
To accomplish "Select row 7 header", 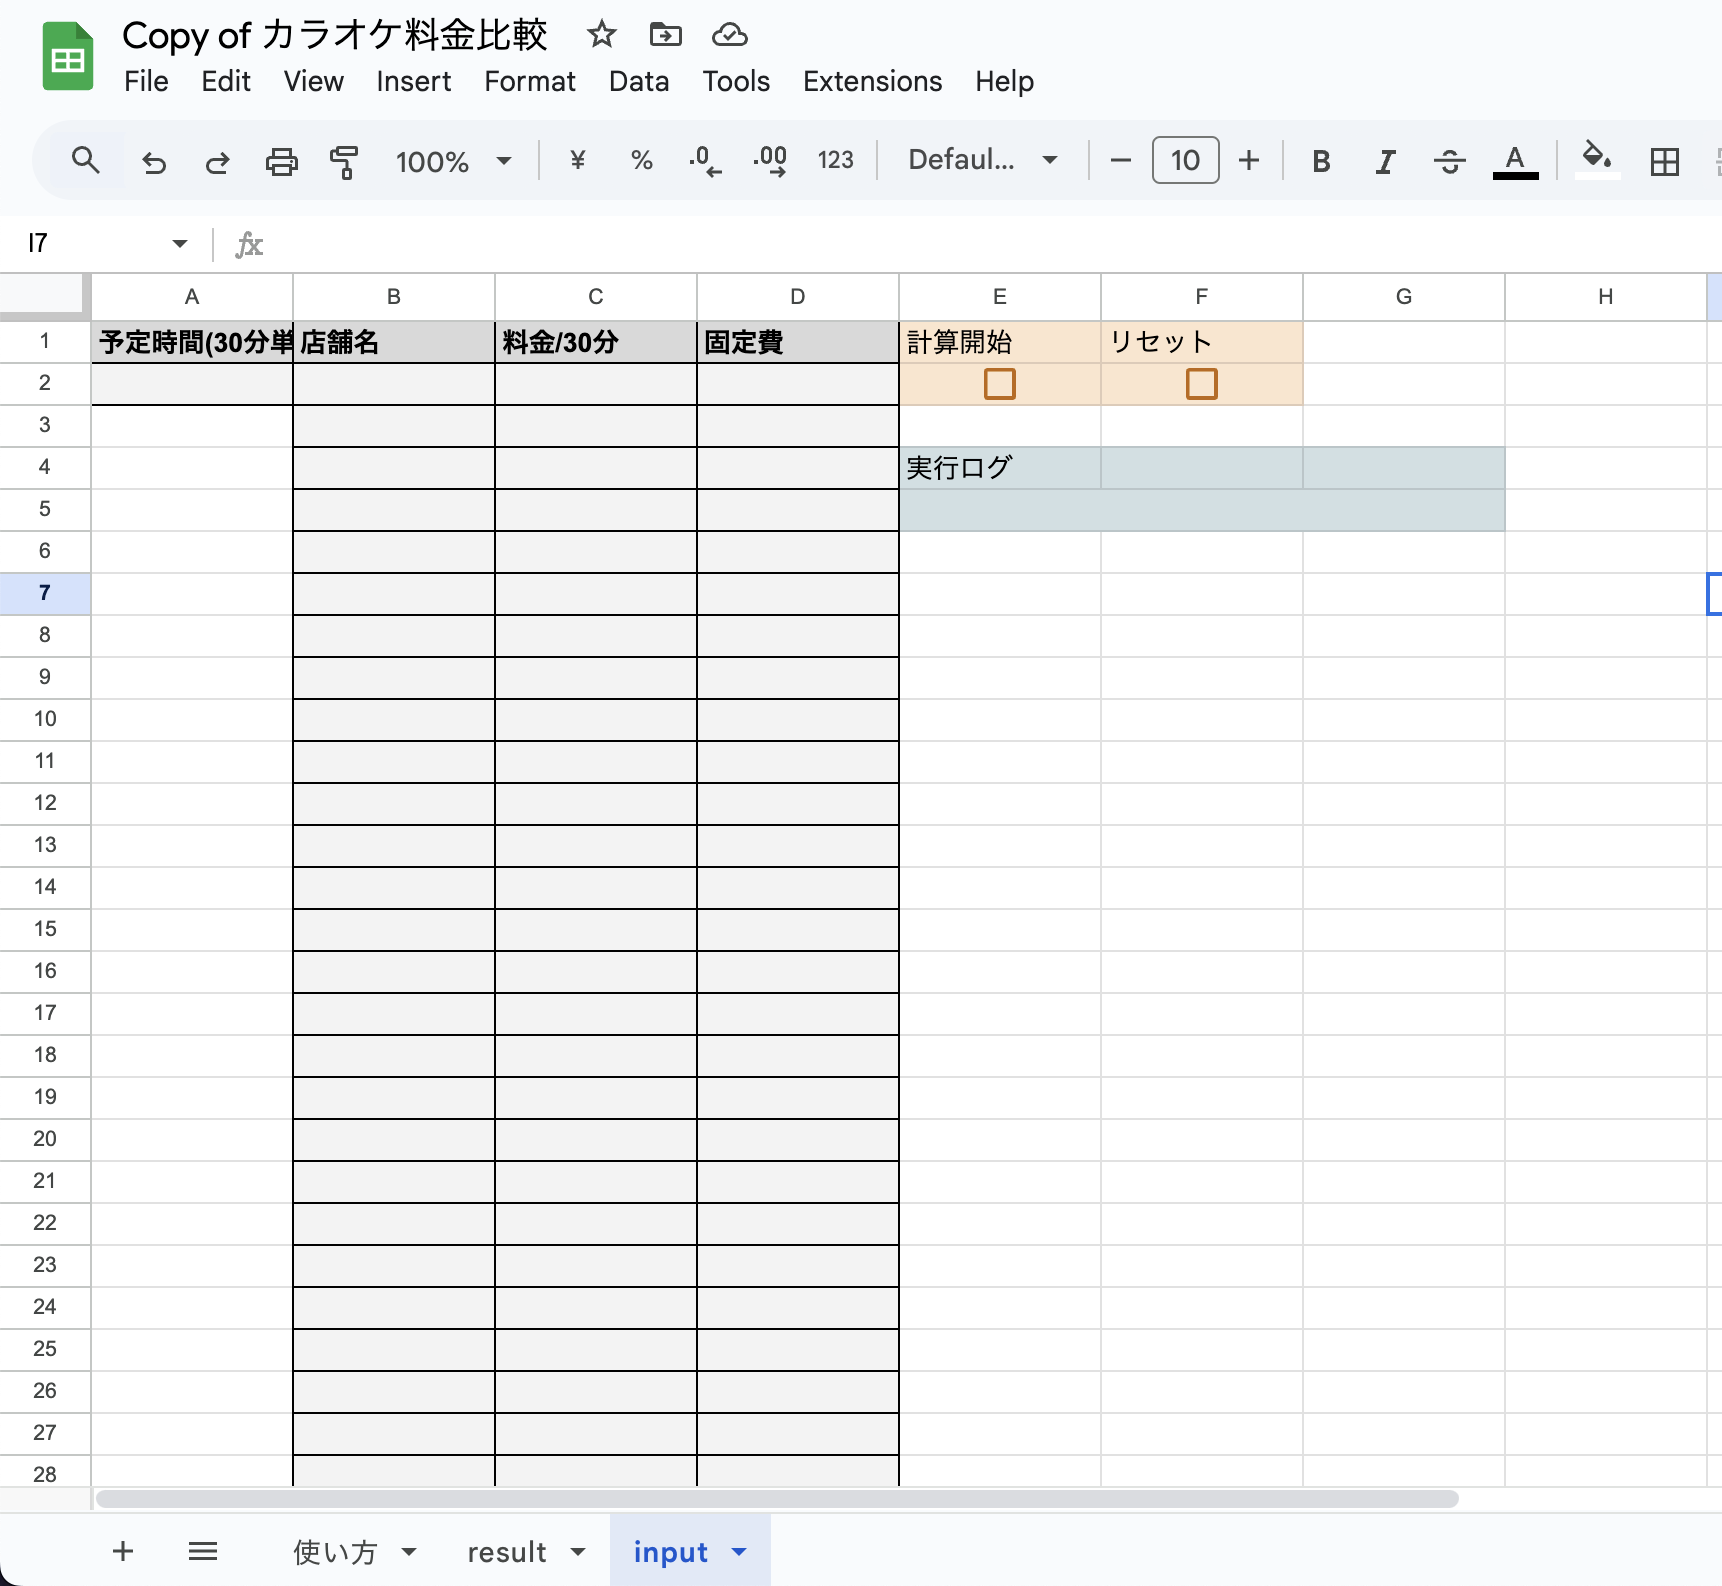I will (45, 593).
